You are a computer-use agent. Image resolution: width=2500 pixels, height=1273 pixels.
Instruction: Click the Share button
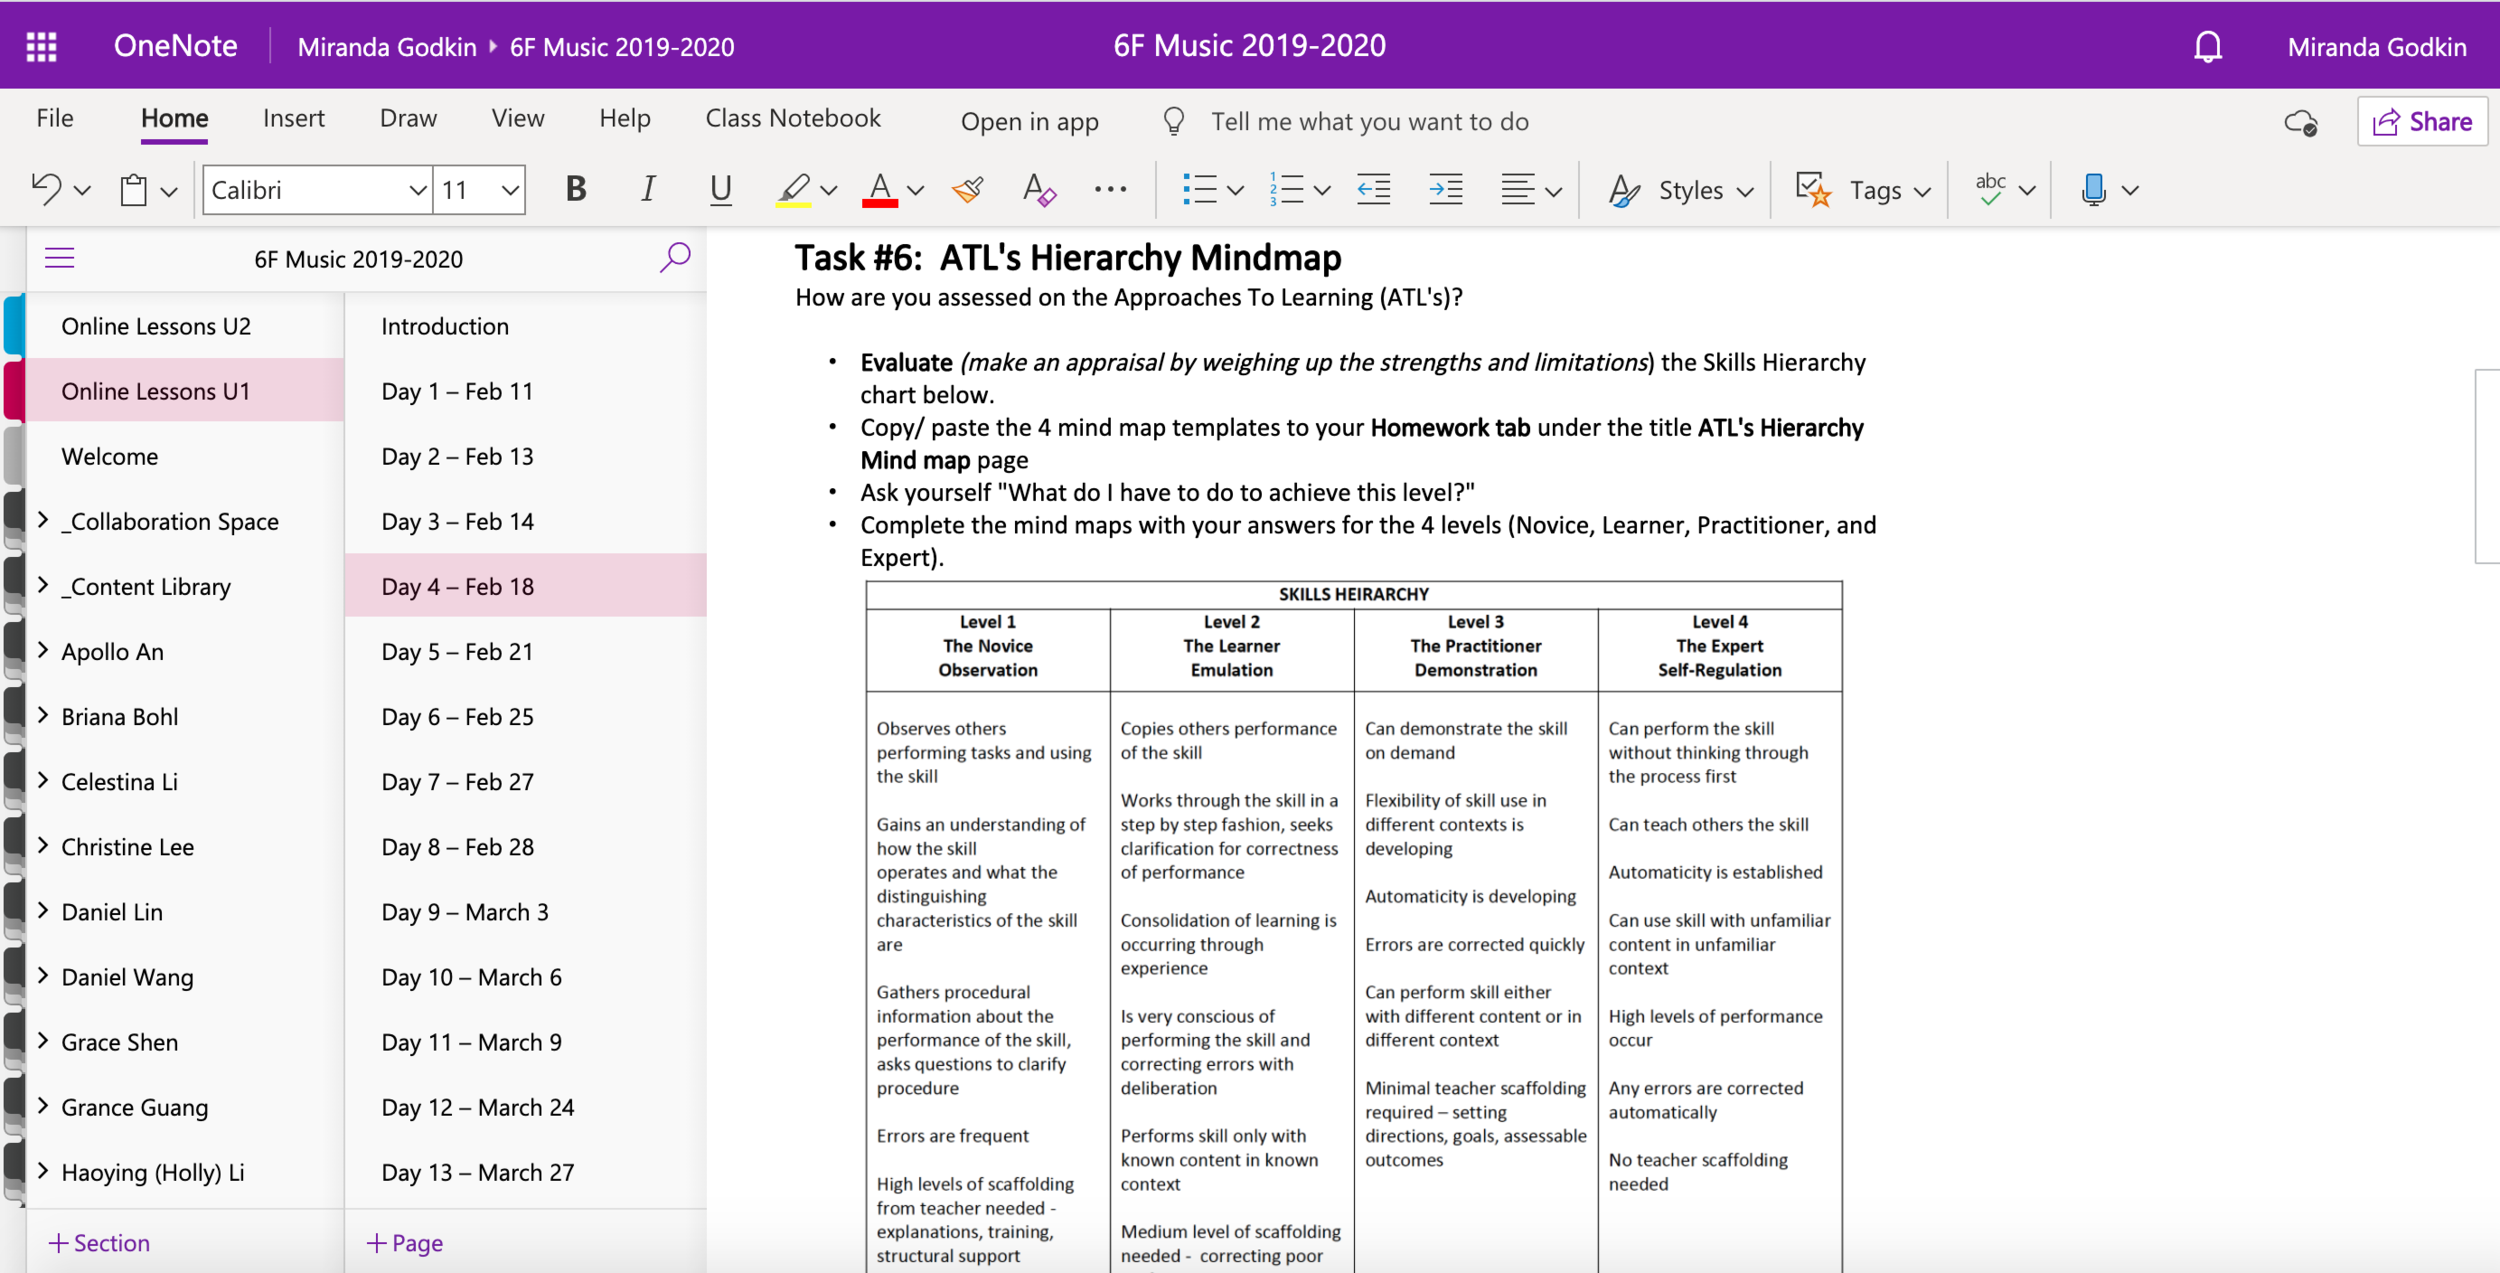click(2422, 121)
